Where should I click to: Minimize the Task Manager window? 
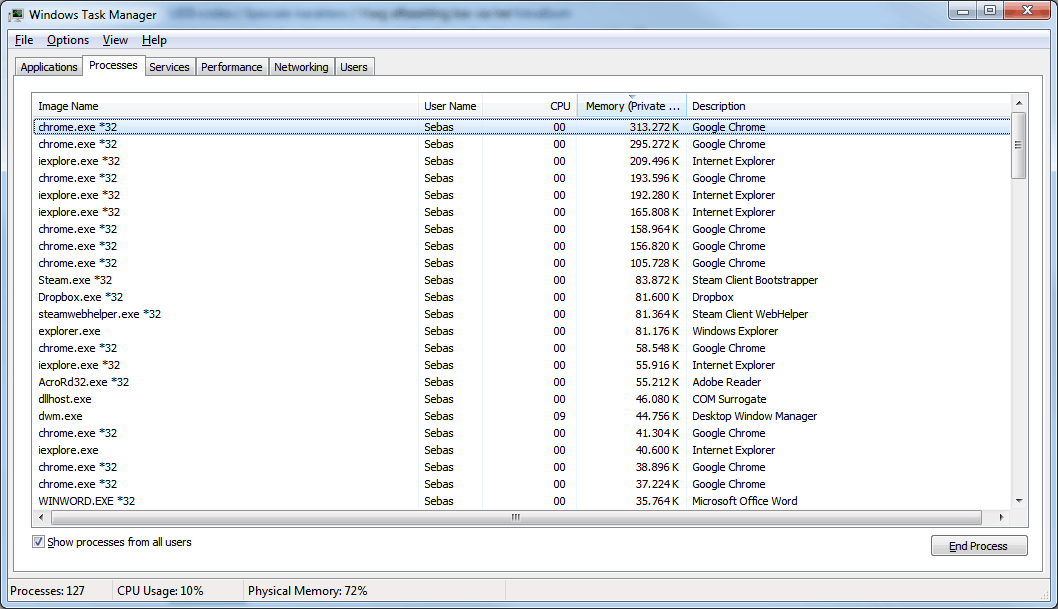(963, 10)
